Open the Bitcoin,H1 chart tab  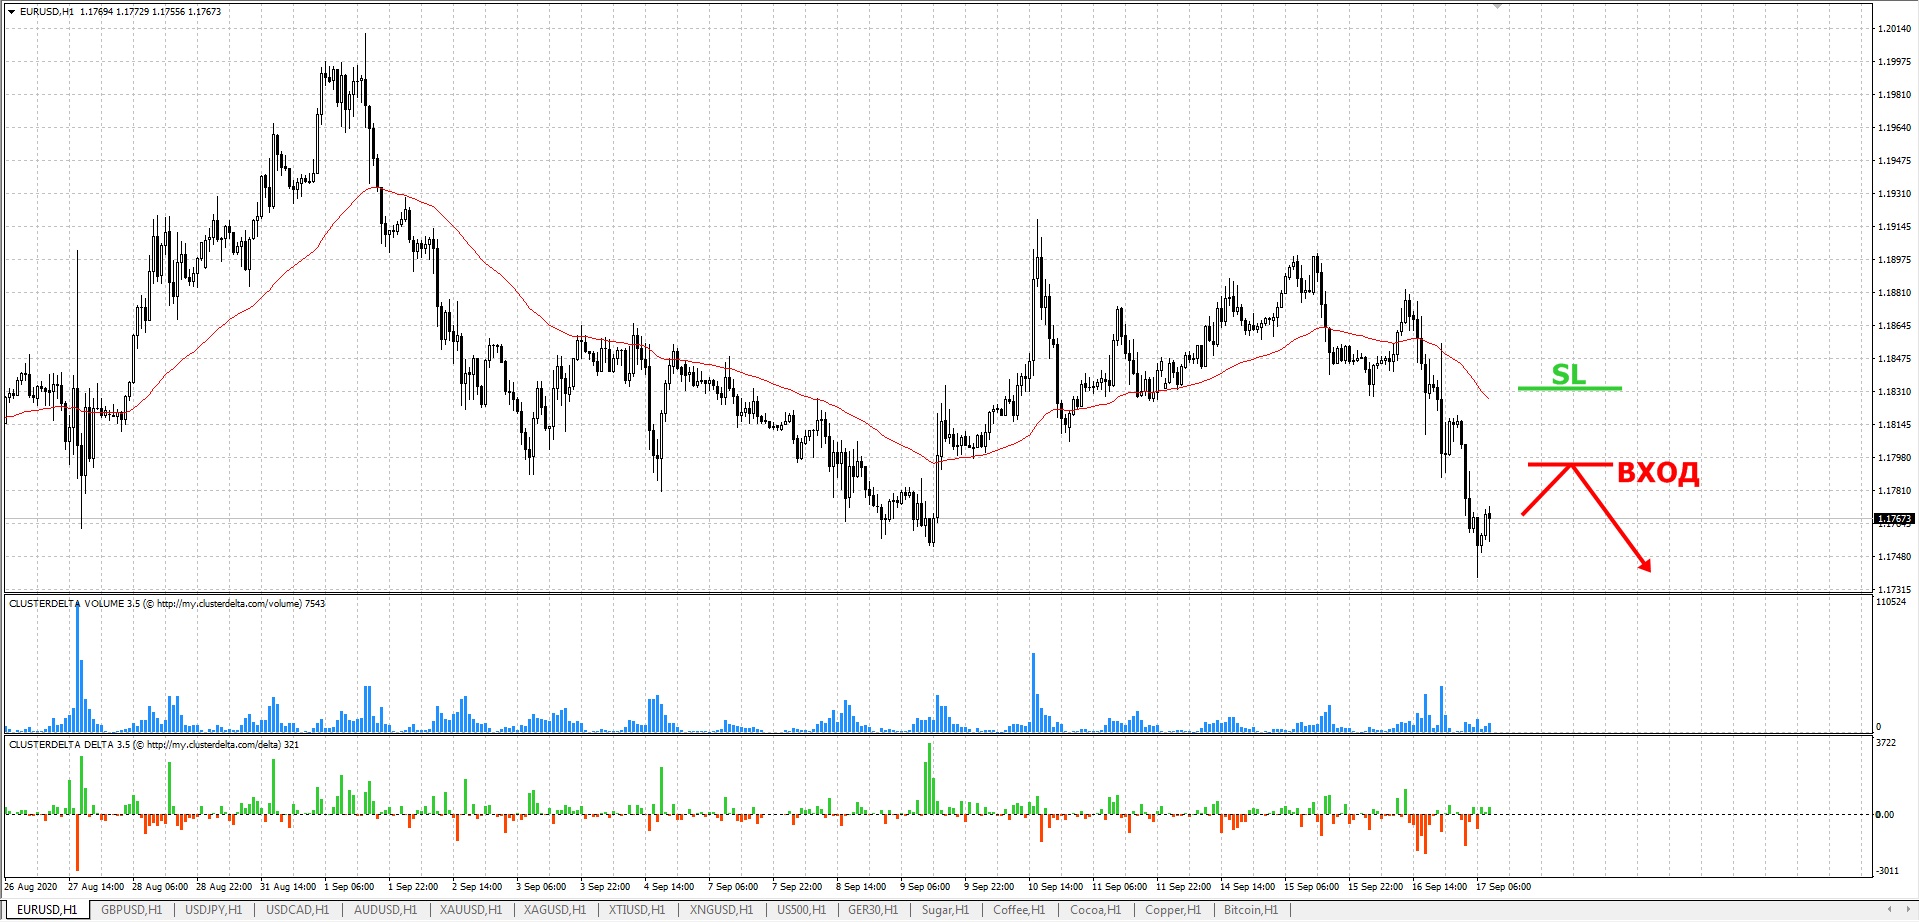pos(1250,910)
